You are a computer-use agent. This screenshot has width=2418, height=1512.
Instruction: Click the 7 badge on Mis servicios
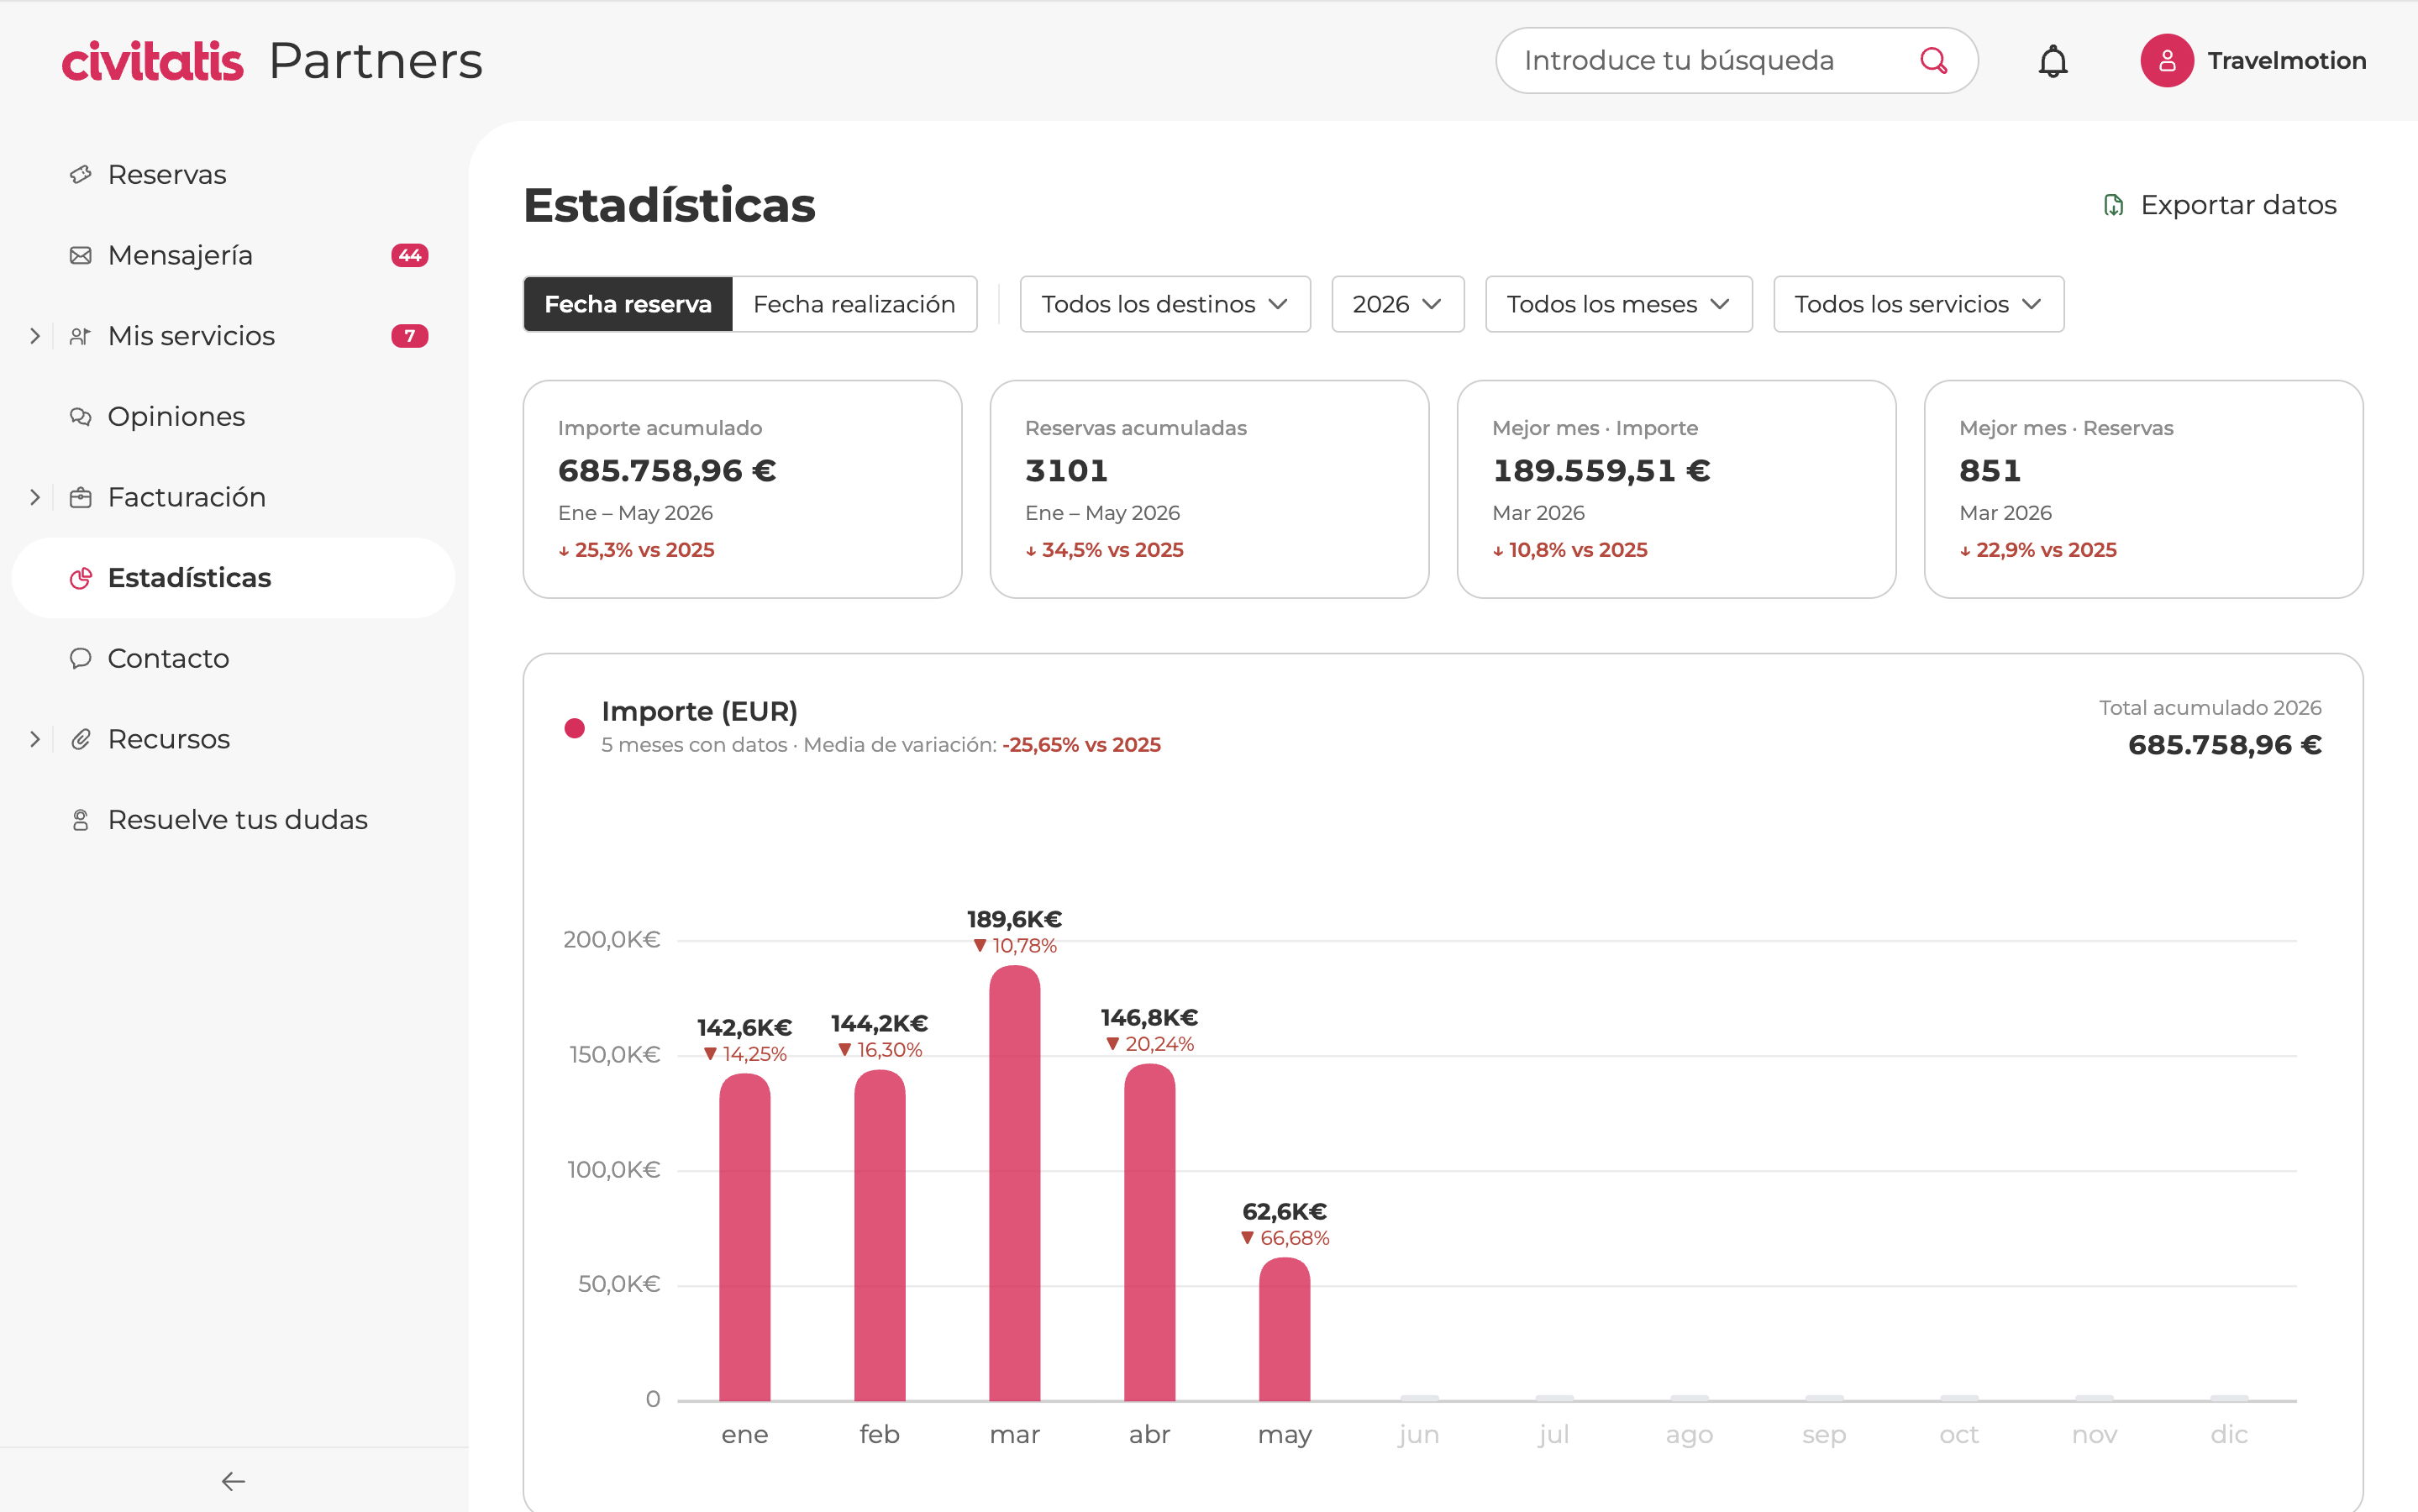pos(409,337)
